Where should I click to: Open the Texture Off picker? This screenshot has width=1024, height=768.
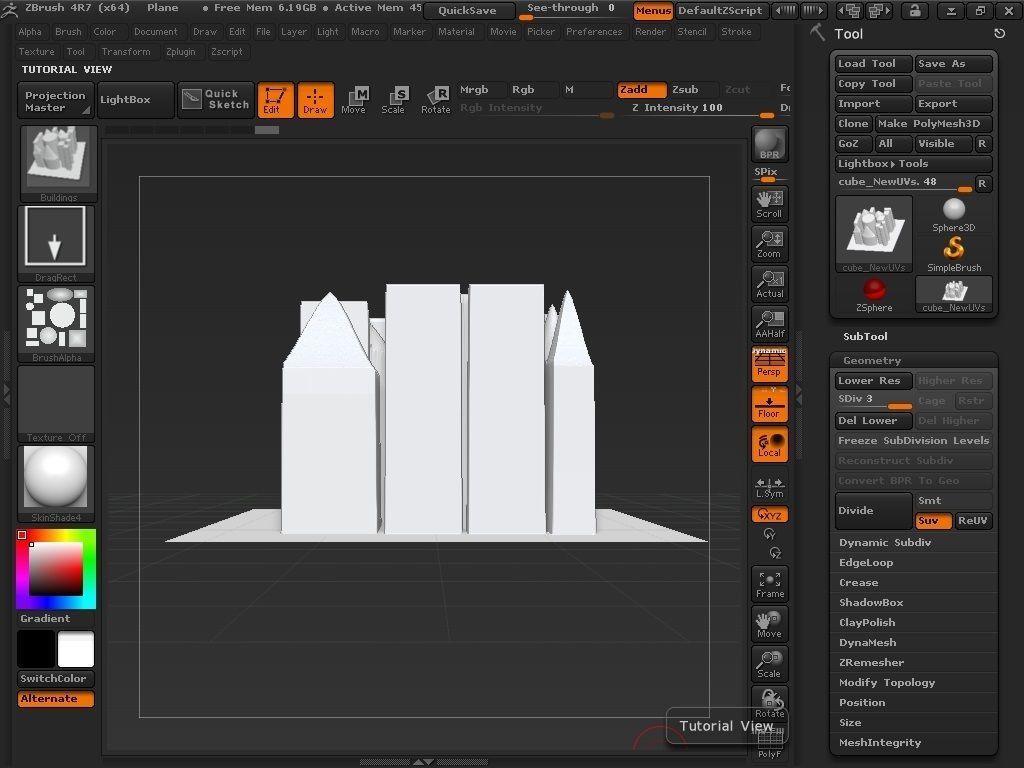click(x=56, y=404)
